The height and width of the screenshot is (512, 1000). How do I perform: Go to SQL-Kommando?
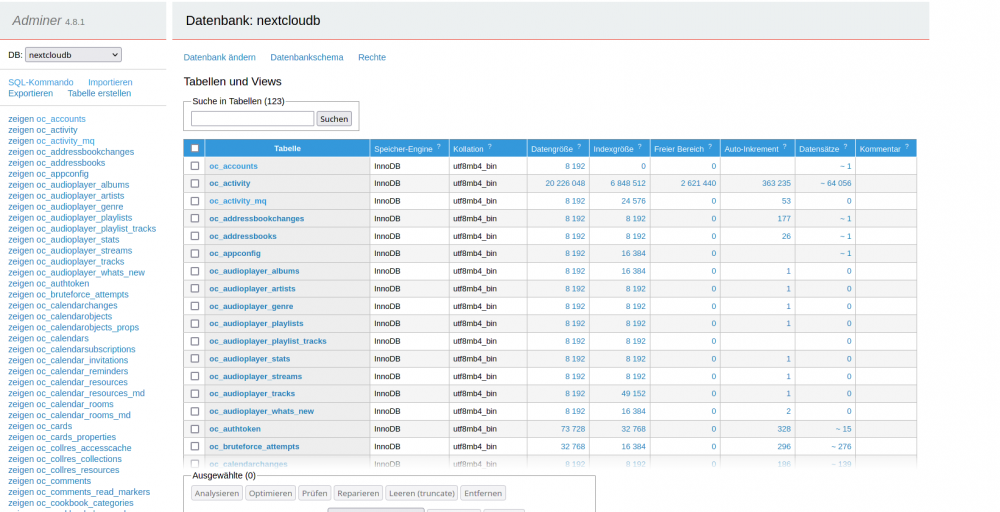[41, 82]
